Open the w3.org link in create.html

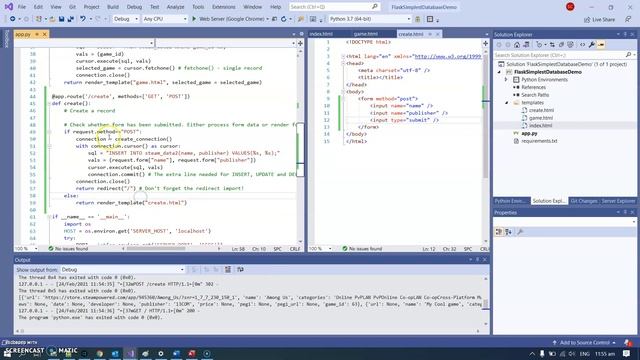coord(448,56)
